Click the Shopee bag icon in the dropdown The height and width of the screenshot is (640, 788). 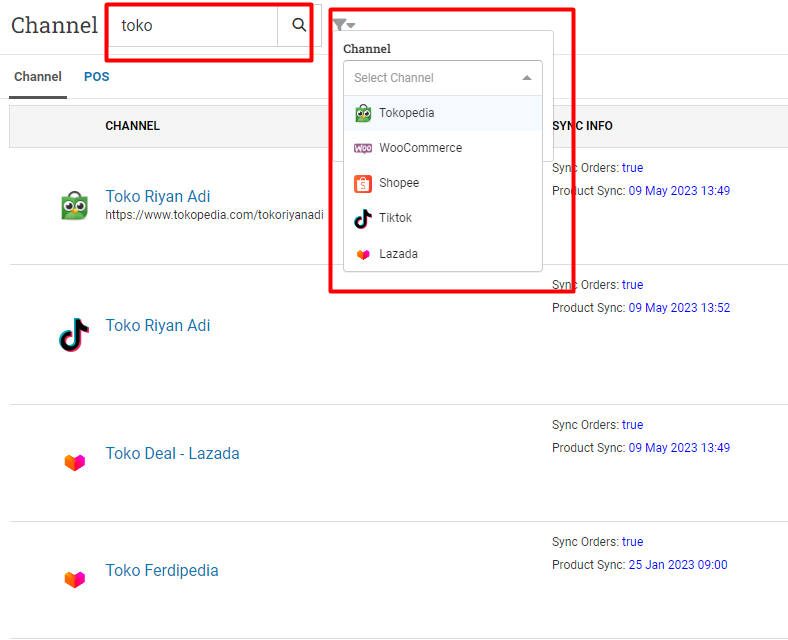pos(363,183)
